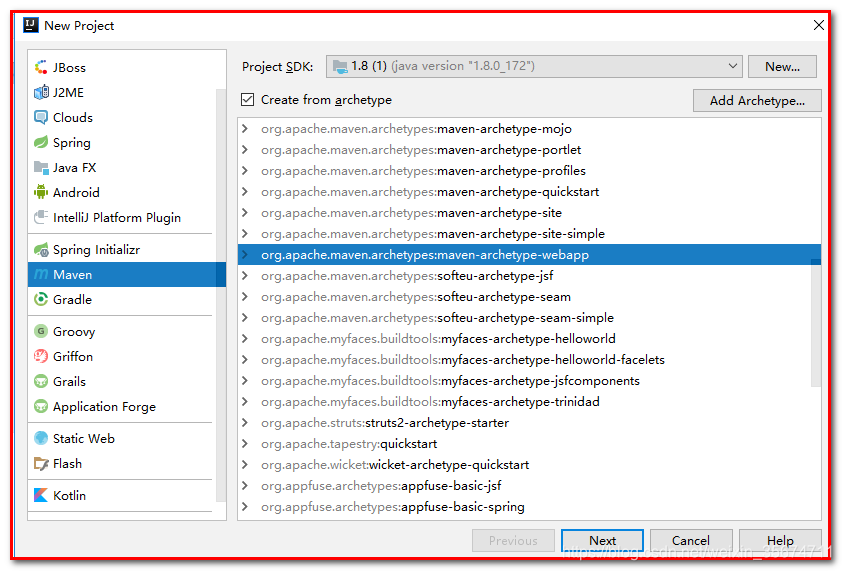Expand the softeu-archetype-jsf row
This screenshot has height=571, width=842.
[x=245, y=276]
